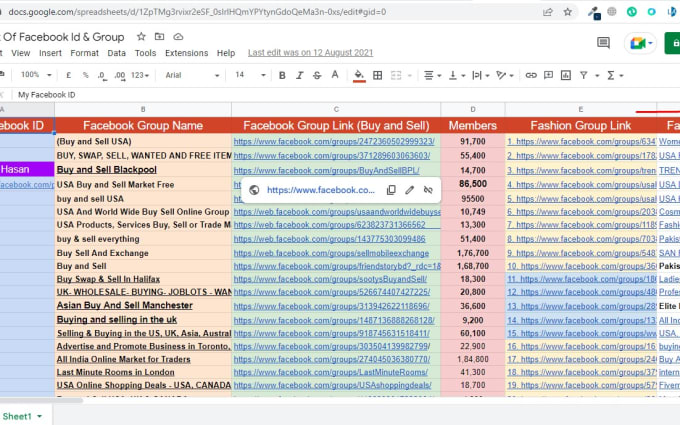Open text rotation dropdown

(505, 75)
